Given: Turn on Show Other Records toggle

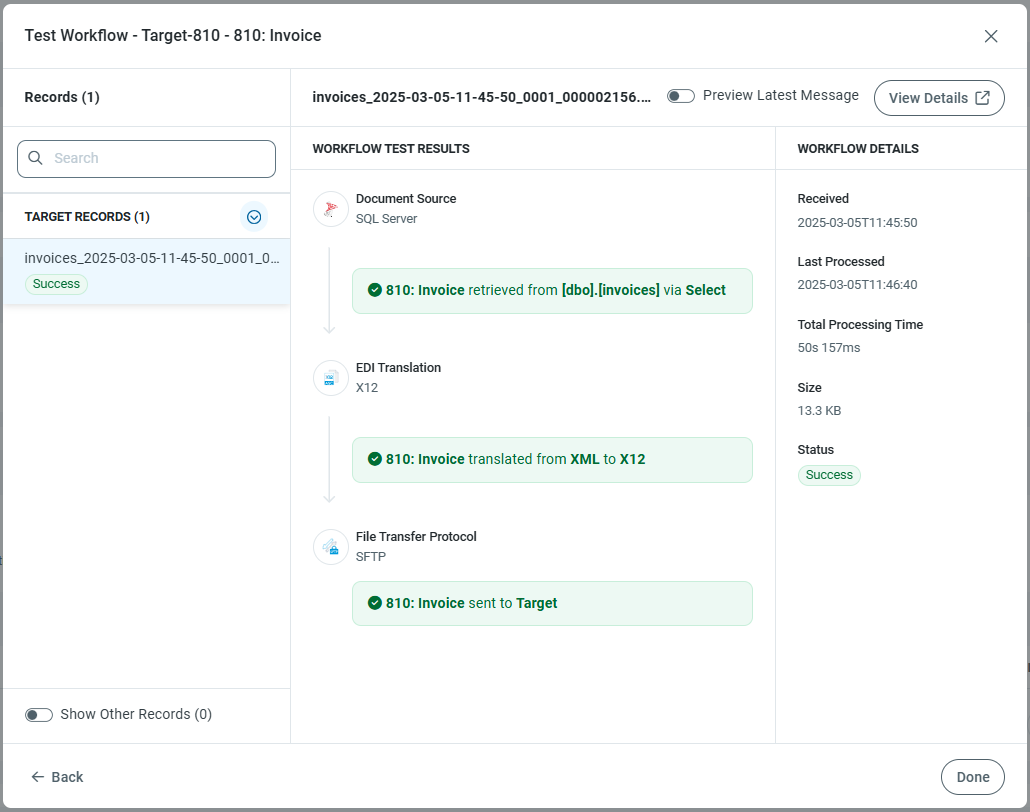Looking at the screenshot, I should click(39, 715).
